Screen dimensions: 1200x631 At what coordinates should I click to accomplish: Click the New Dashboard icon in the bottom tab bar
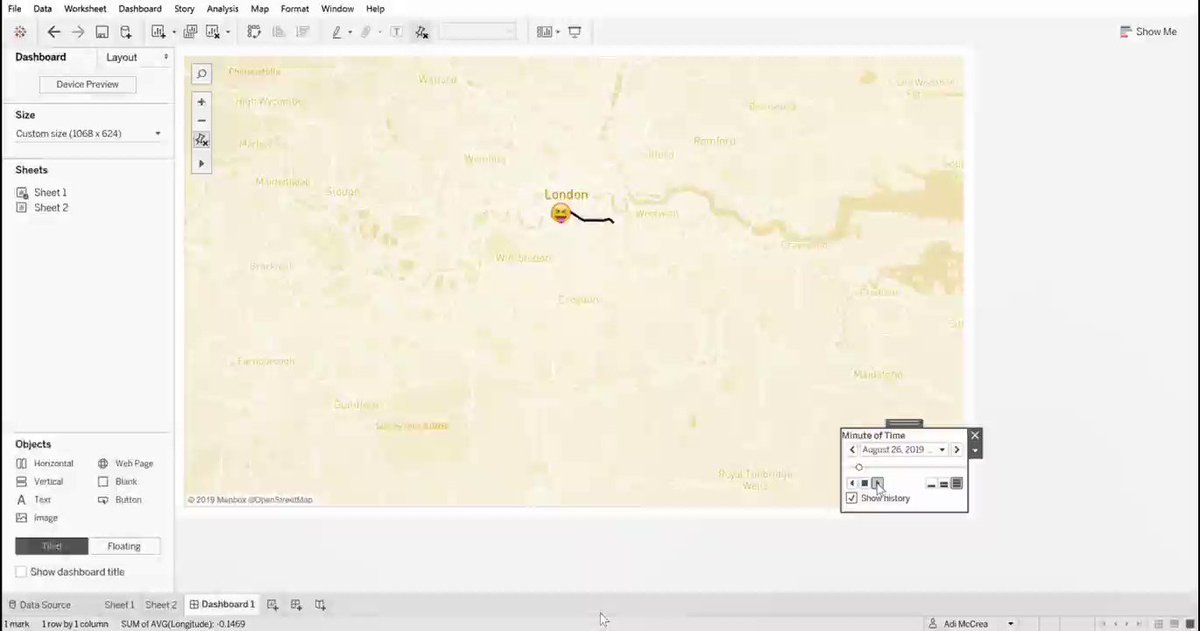point(296,605)
